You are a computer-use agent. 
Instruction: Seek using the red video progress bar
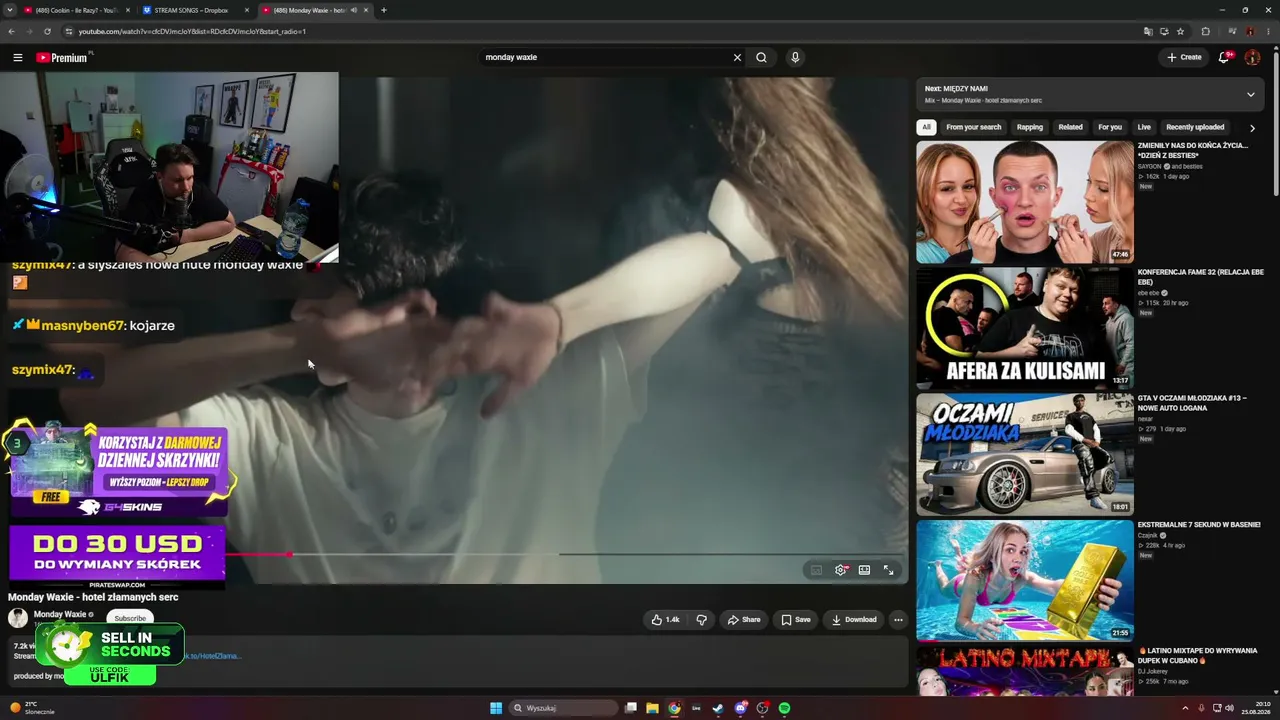566,554
